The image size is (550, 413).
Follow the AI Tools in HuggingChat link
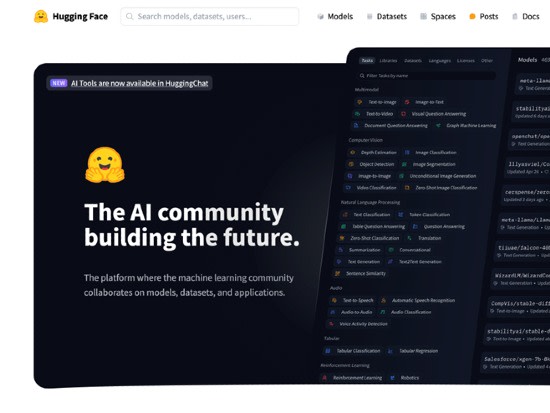point(140,83)
